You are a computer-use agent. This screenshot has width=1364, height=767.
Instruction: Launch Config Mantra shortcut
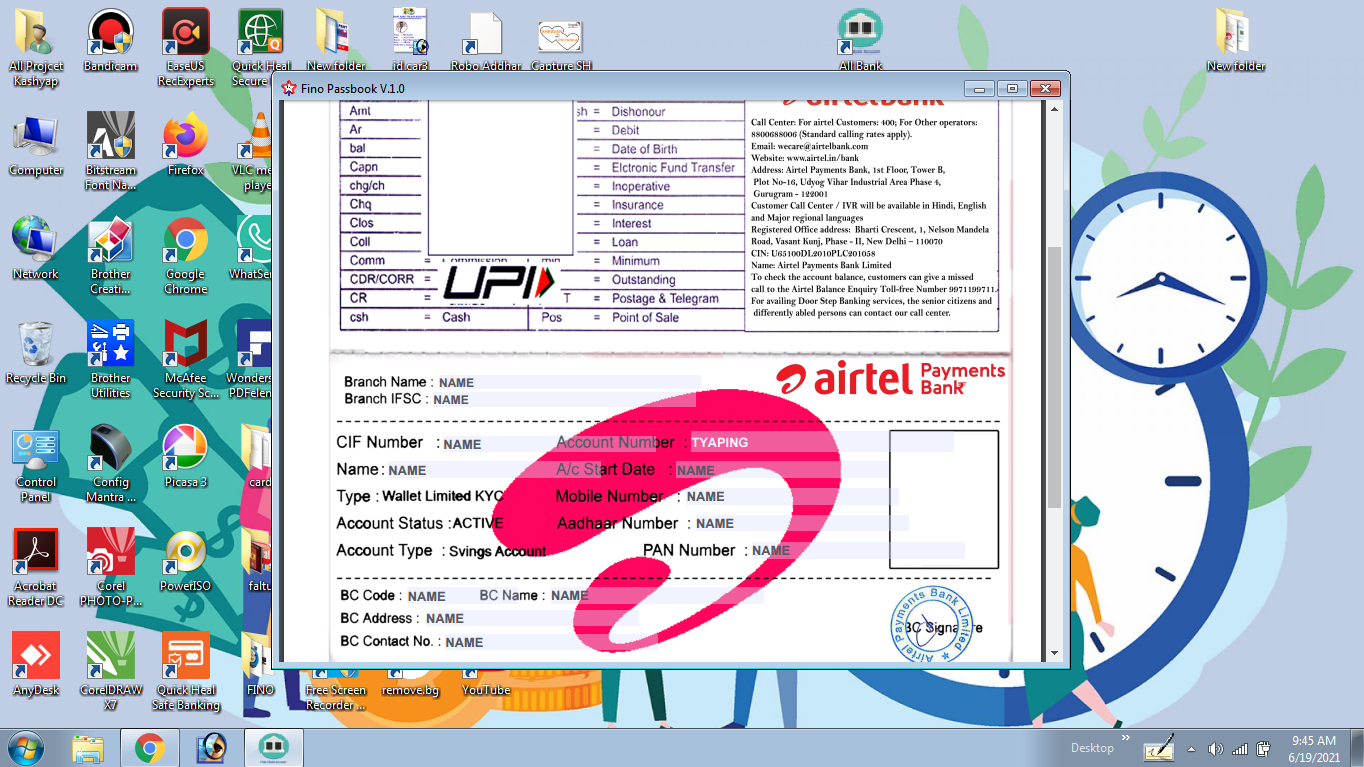tap(111, 463)
